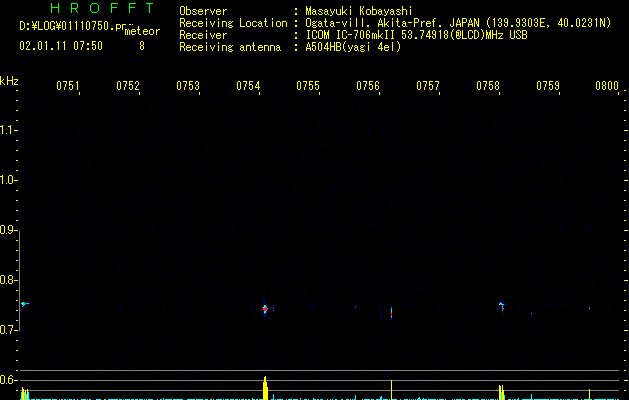Image resolution: width=629 pixels, height=400 pixels.
Task: Select the date stamp 02.01.11 07:50
Action: point(61,46)
